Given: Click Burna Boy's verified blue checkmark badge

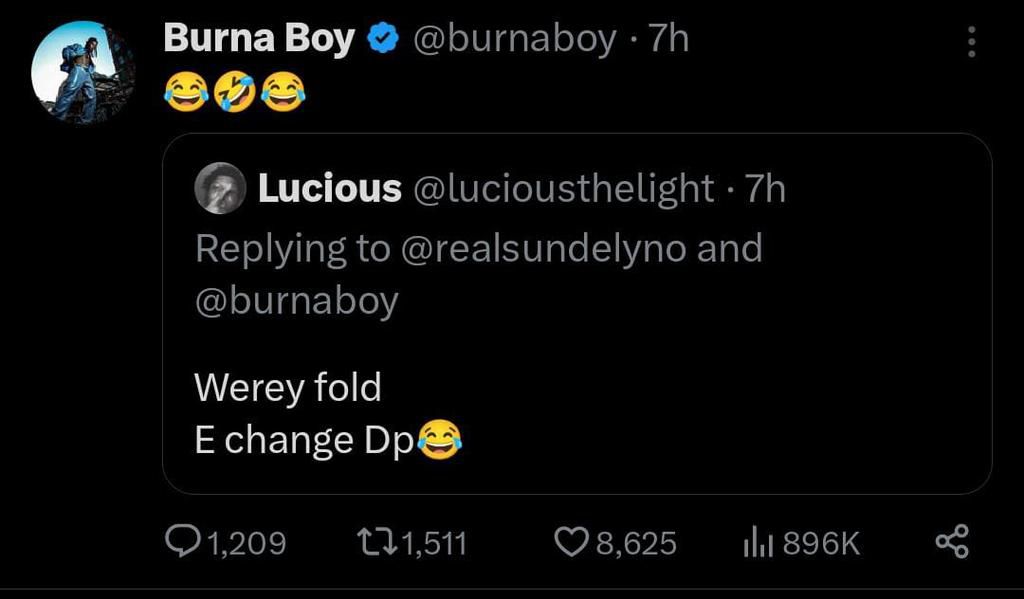Looking at the screenshot, I should pos(380,37).
